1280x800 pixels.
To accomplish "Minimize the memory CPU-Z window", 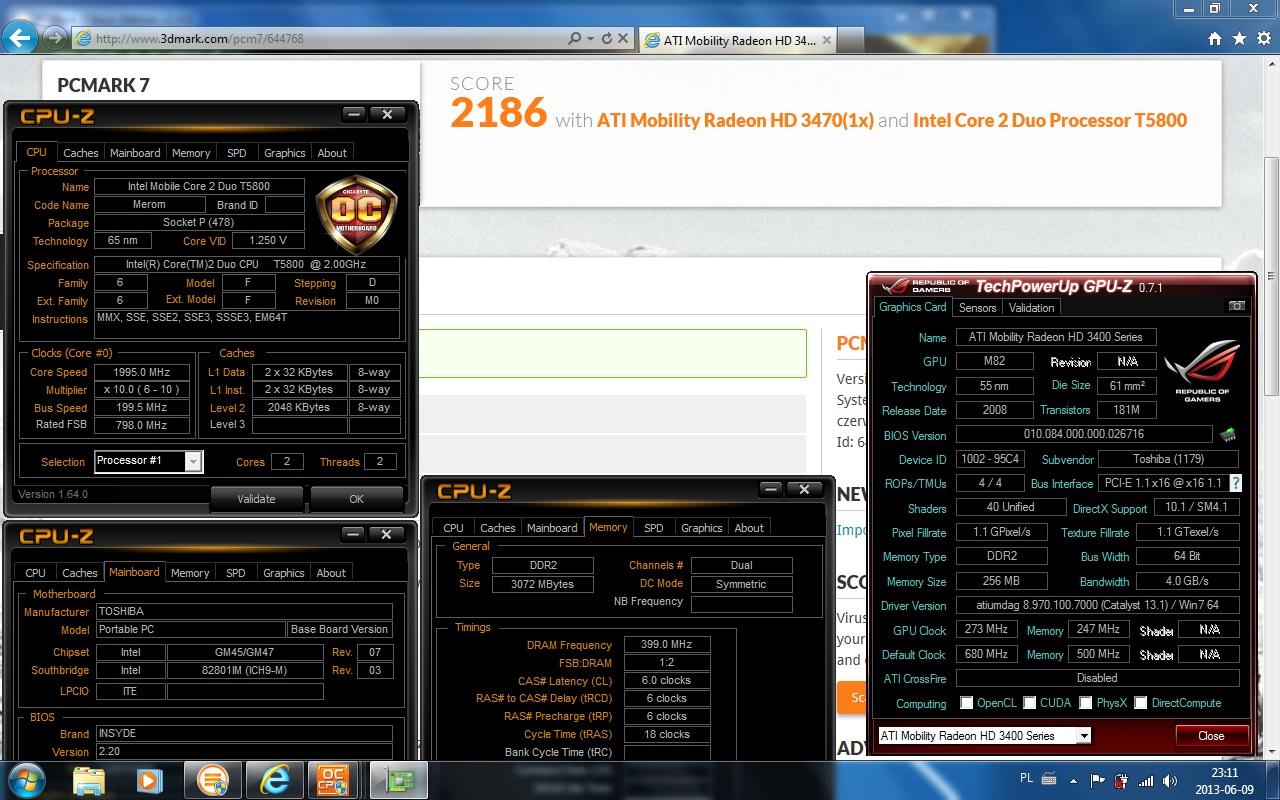I will point(771,490).
